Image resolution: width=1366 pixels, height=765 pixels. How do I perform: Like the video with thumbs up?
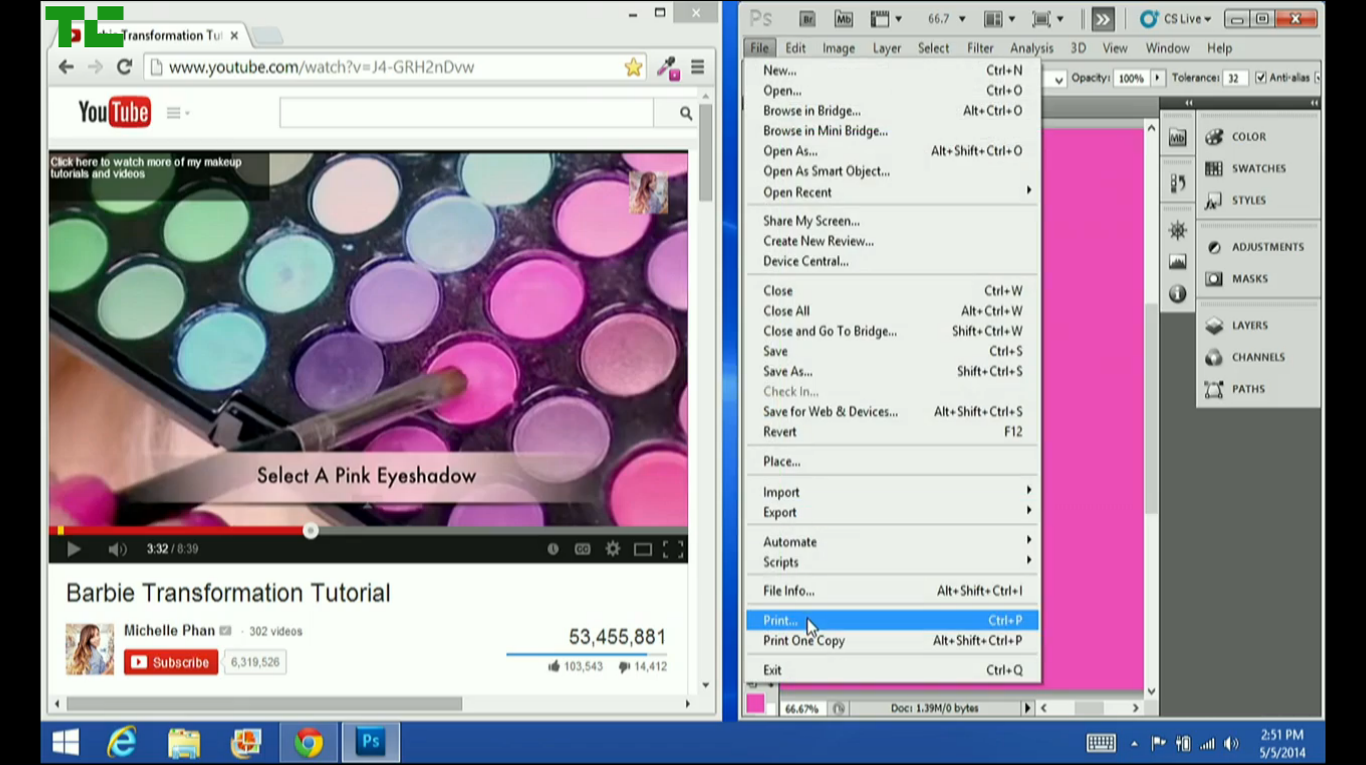tap(554, 666)
